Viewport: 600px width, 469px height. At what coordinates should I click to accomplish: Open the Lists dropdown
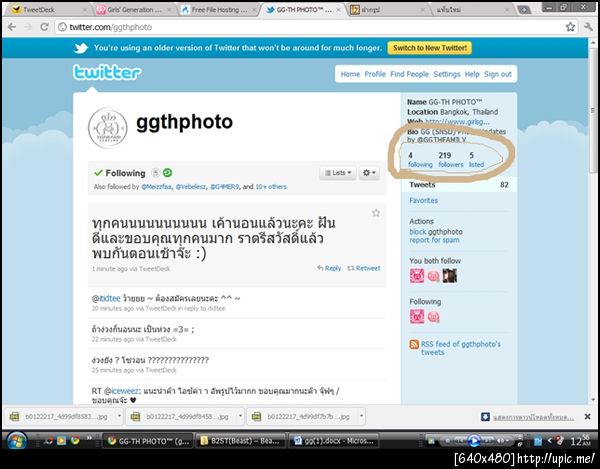coord(338,173)
